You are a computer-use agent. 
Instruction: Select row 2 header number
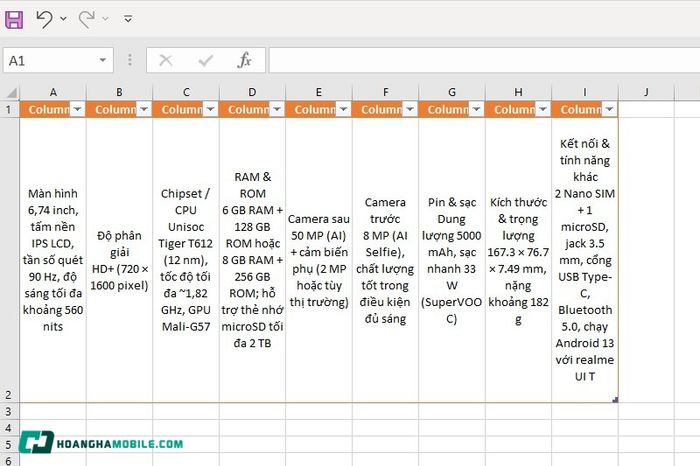[x=9, y=260]
